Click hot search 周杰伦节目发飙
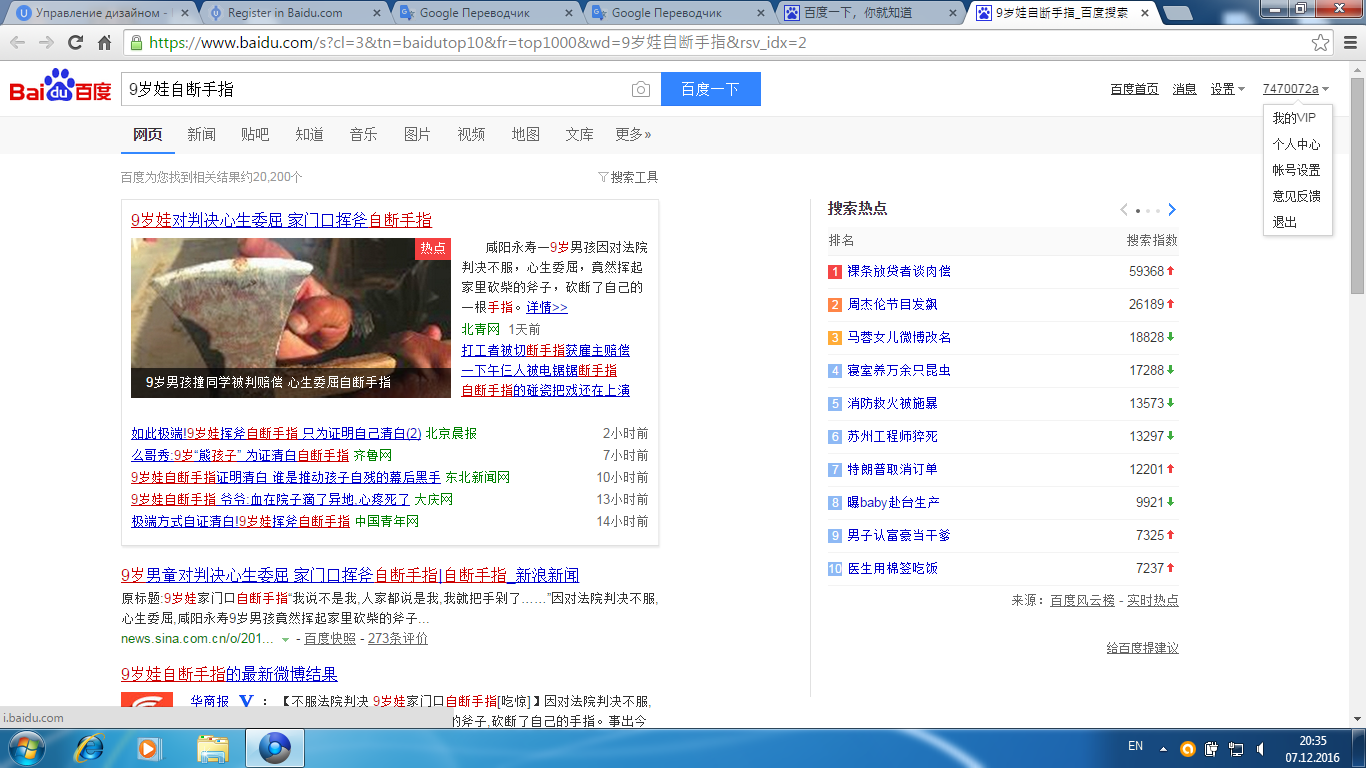Viewport: 1366px width, 768px height. (x=892, y=304)
